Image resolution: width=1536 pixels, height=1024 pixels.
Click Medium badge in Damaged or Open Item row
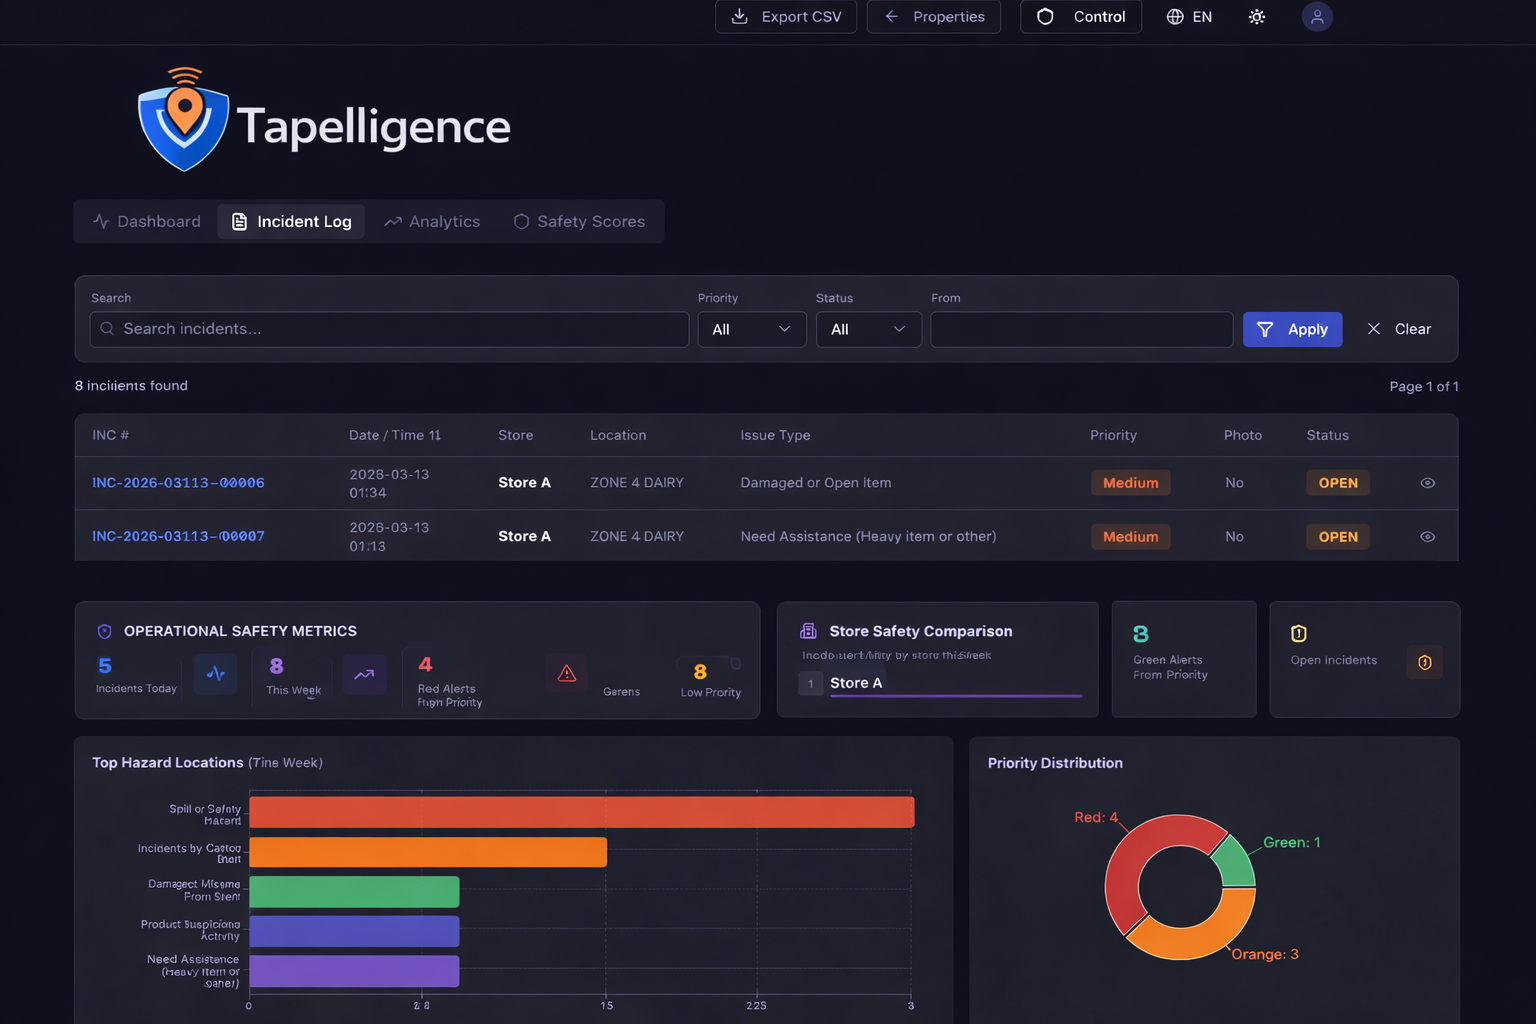[x=1130, y=483]
